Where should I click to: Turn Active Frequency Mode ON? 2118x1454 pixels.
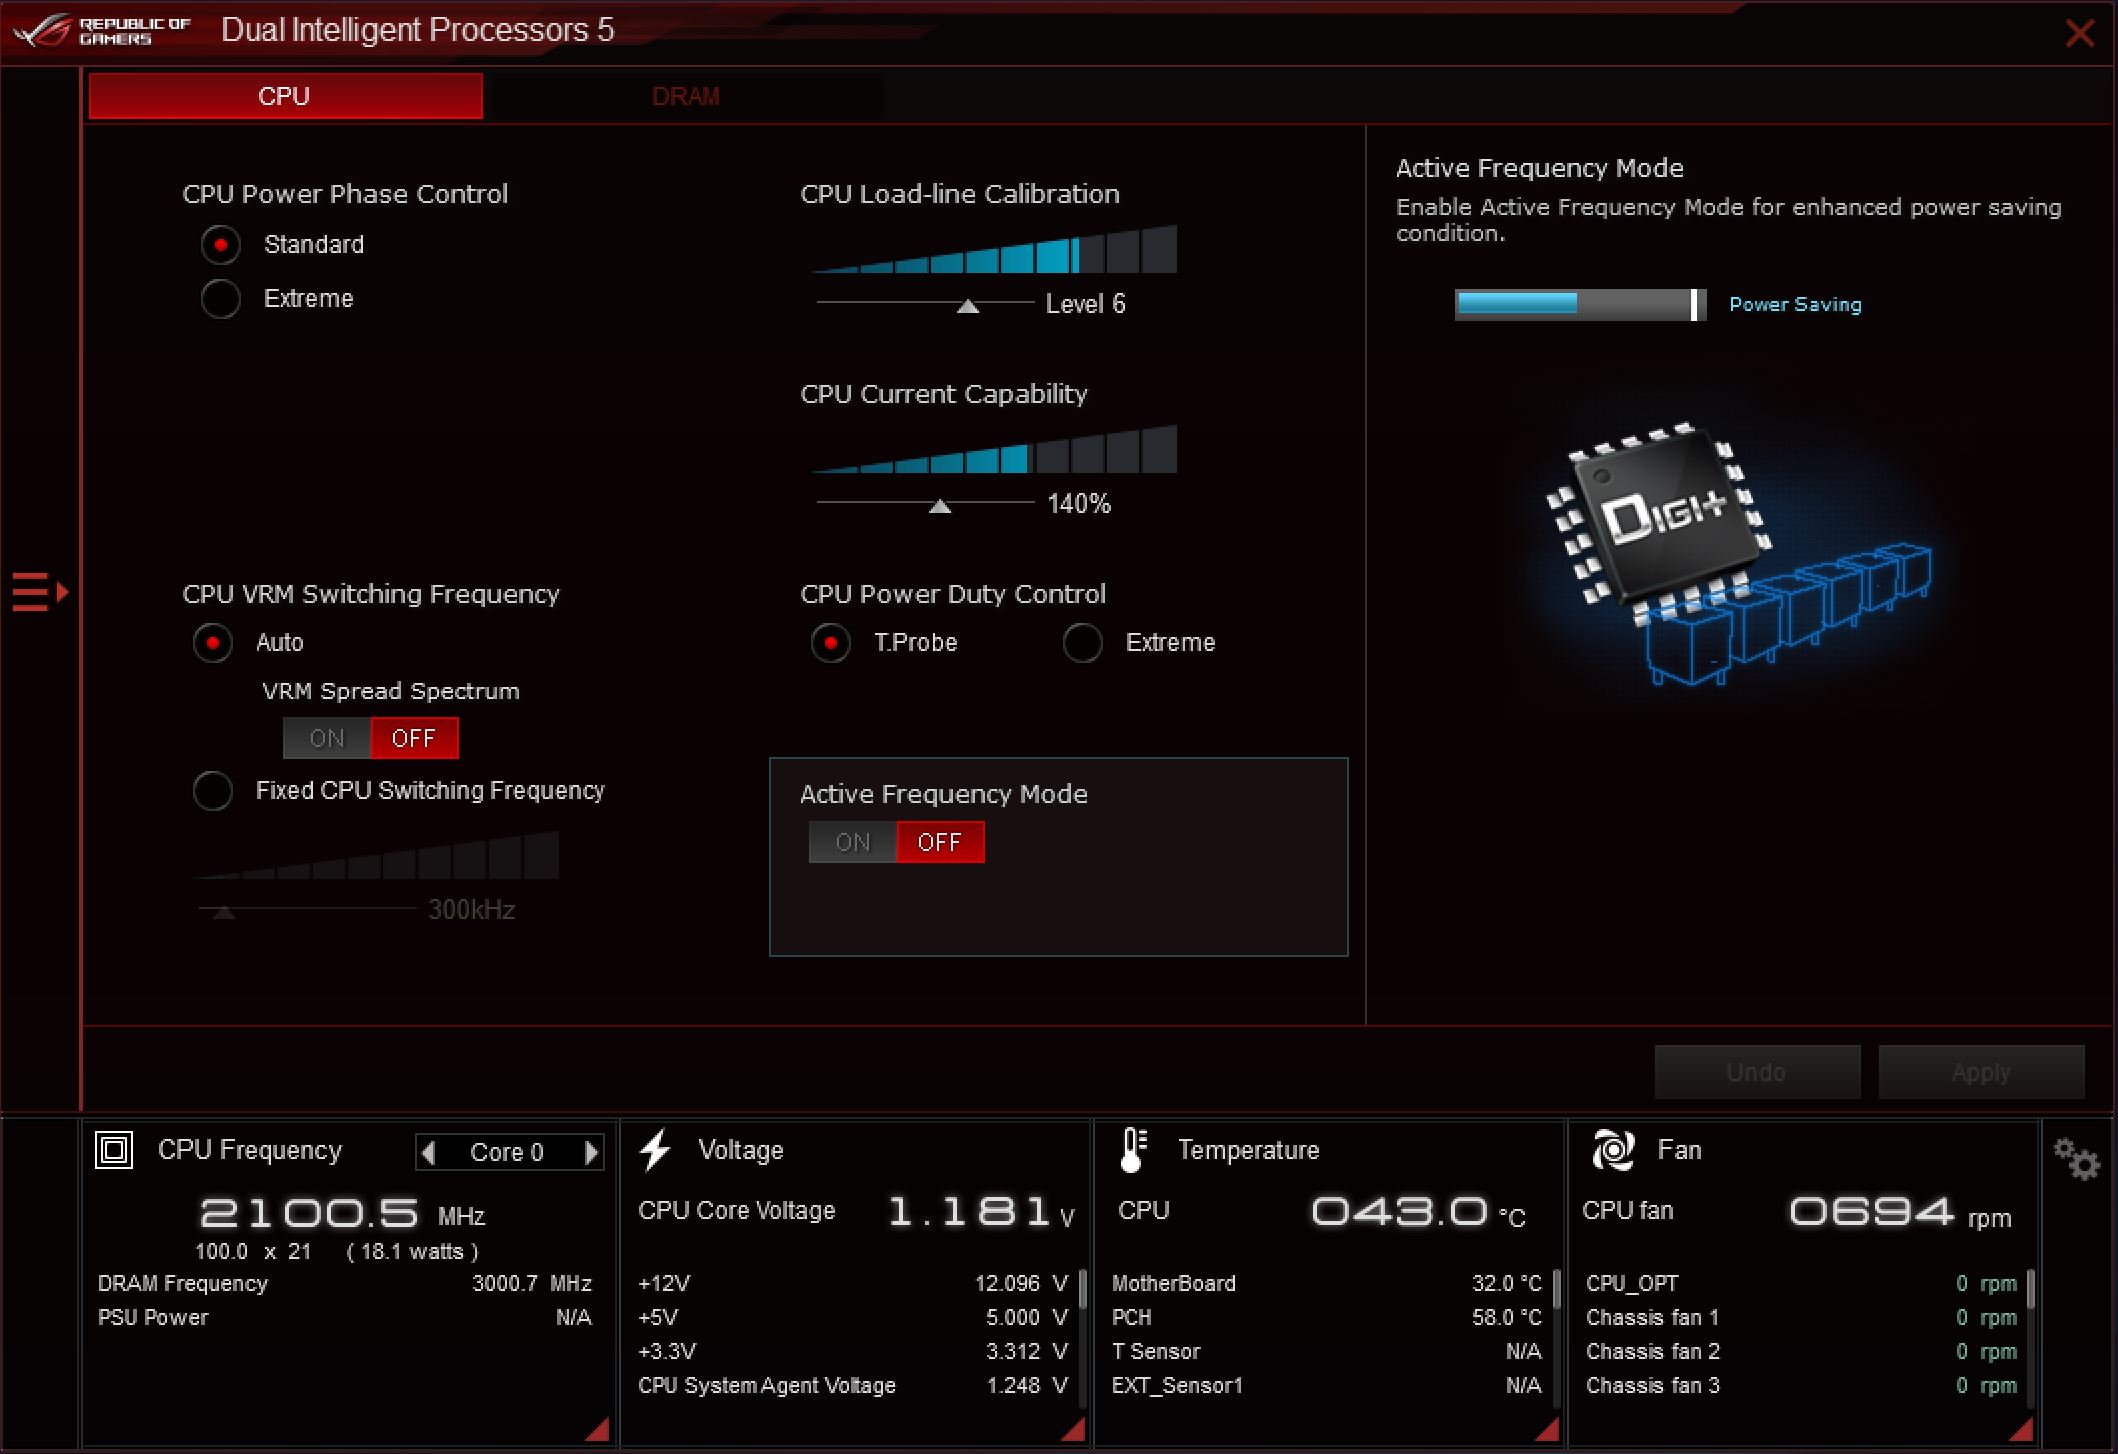click(853, 842)
